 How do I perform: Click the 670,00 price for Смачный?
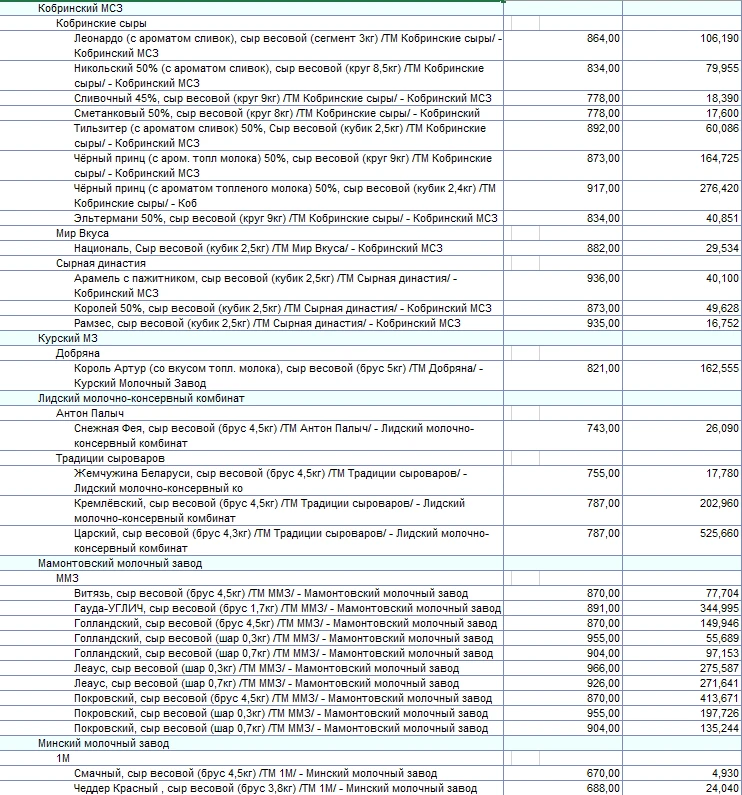[603, 773]
